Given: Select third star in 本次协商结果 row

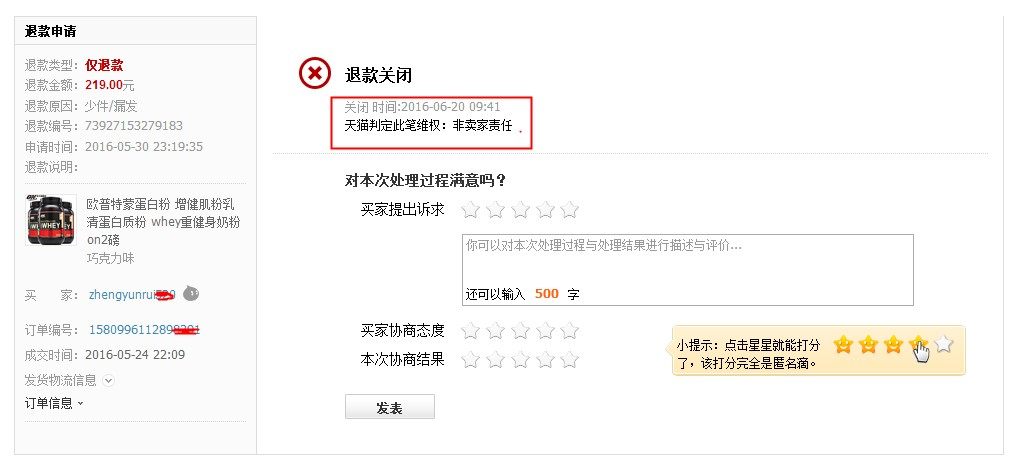Looking at the screenshot, I should pyautogui.click(x=520, y=359).
